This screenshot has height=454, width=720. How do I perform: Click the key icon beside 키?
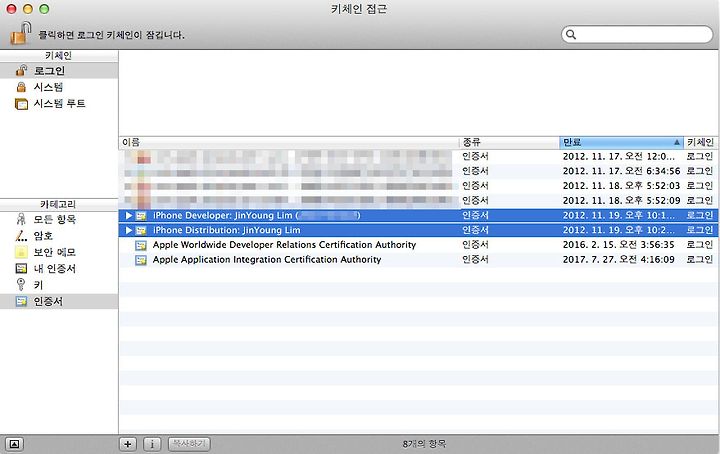click(x=21, y=285)
